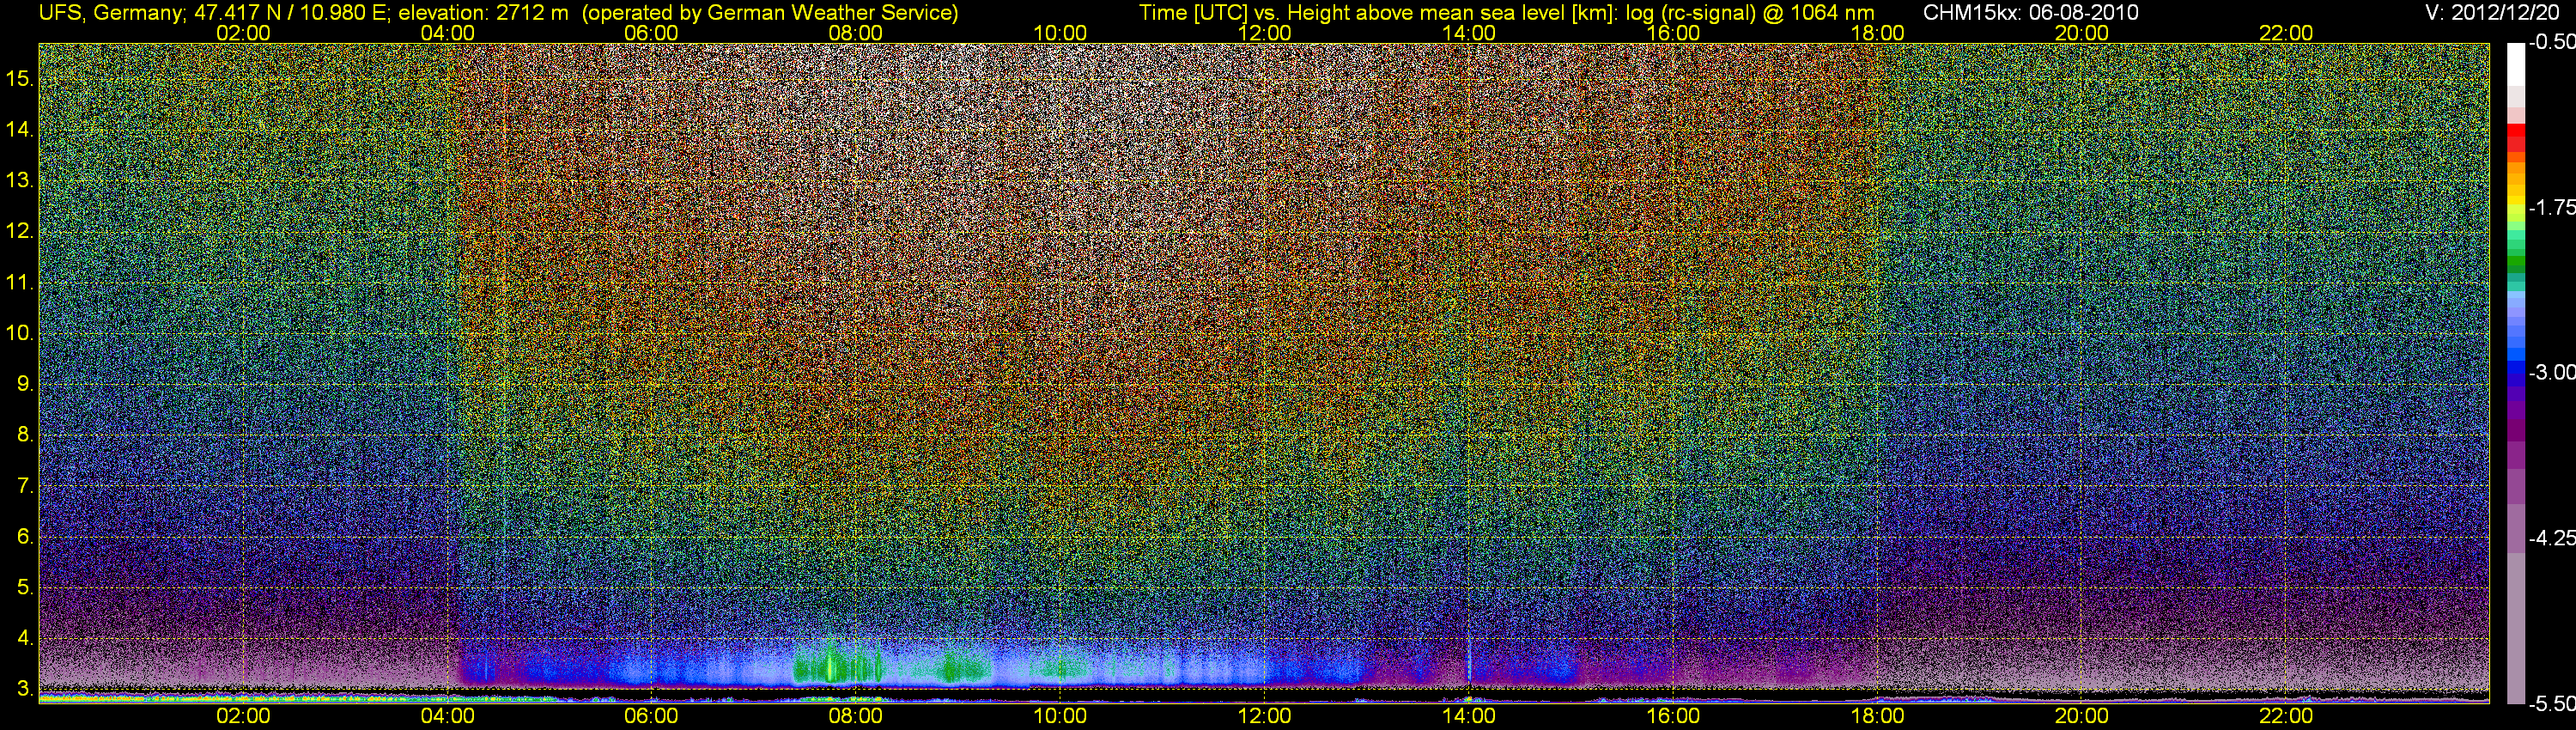Click the "-5.50" color scale value
Viewport: 2576px width, 730px height.
coord(2552,704)
